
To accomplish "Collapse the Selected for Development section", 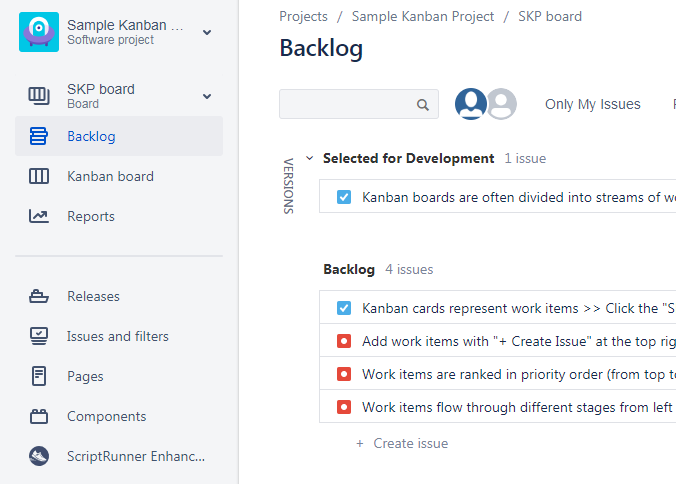I will coord(310,158).
